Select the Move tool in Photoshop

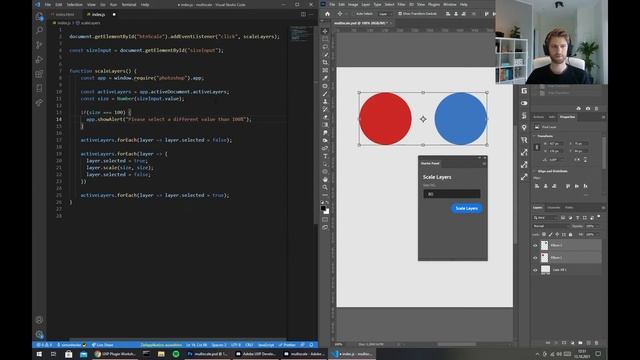(x=325, y=31)
